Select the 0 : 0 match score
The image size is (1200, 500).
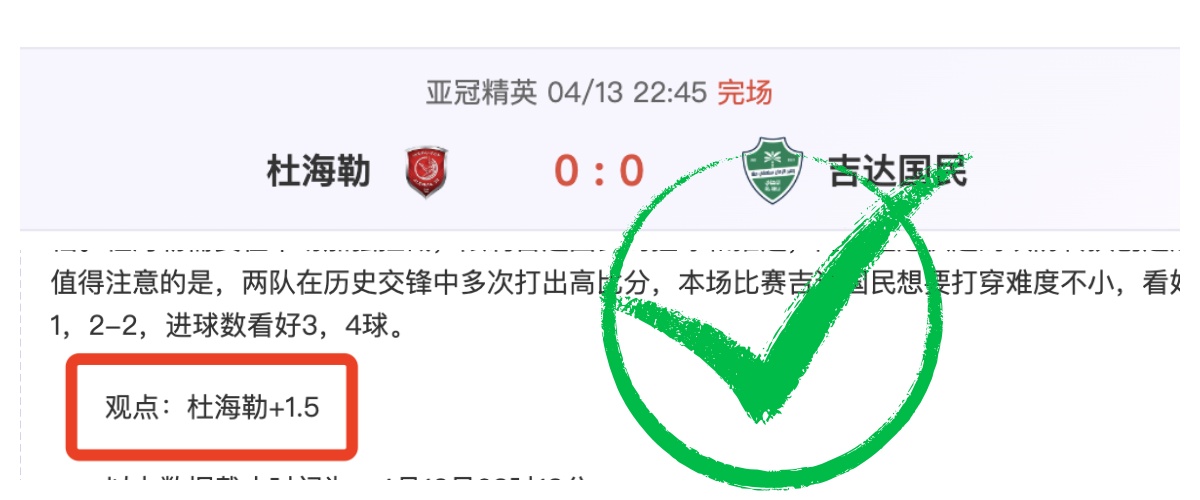click(x=600, y=172)
